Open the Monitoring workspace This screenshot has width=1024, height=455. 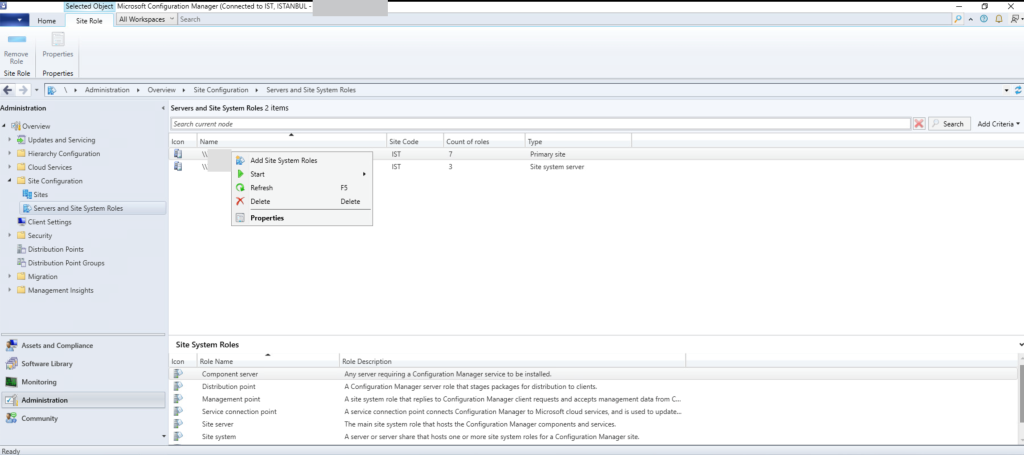(38, 382)
